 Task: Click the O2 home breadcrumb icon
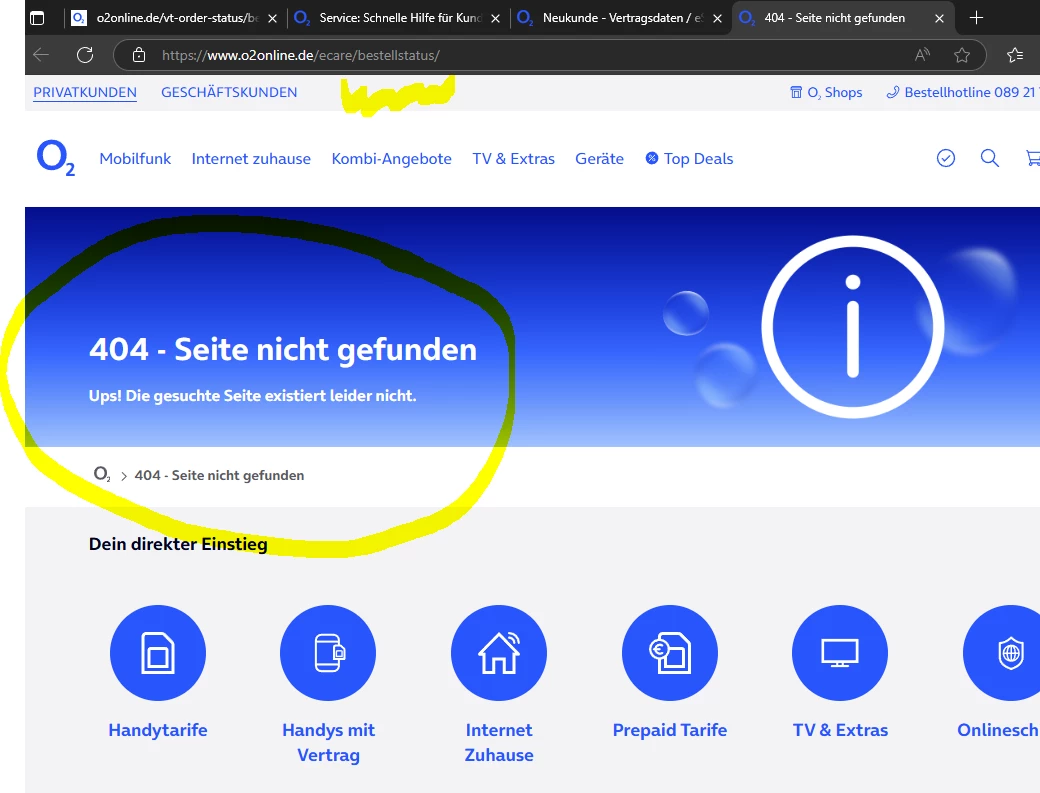coord(102,474)
